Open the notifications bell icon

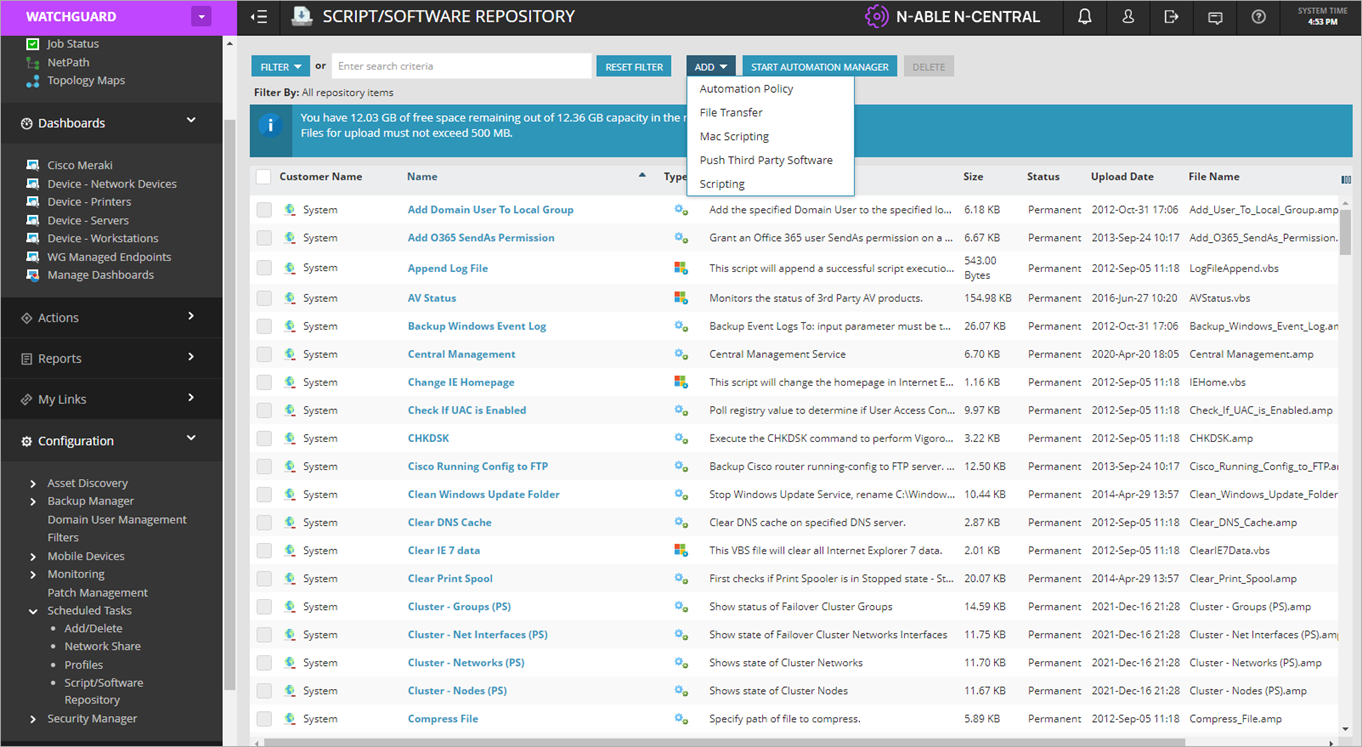click(1084, 17)
